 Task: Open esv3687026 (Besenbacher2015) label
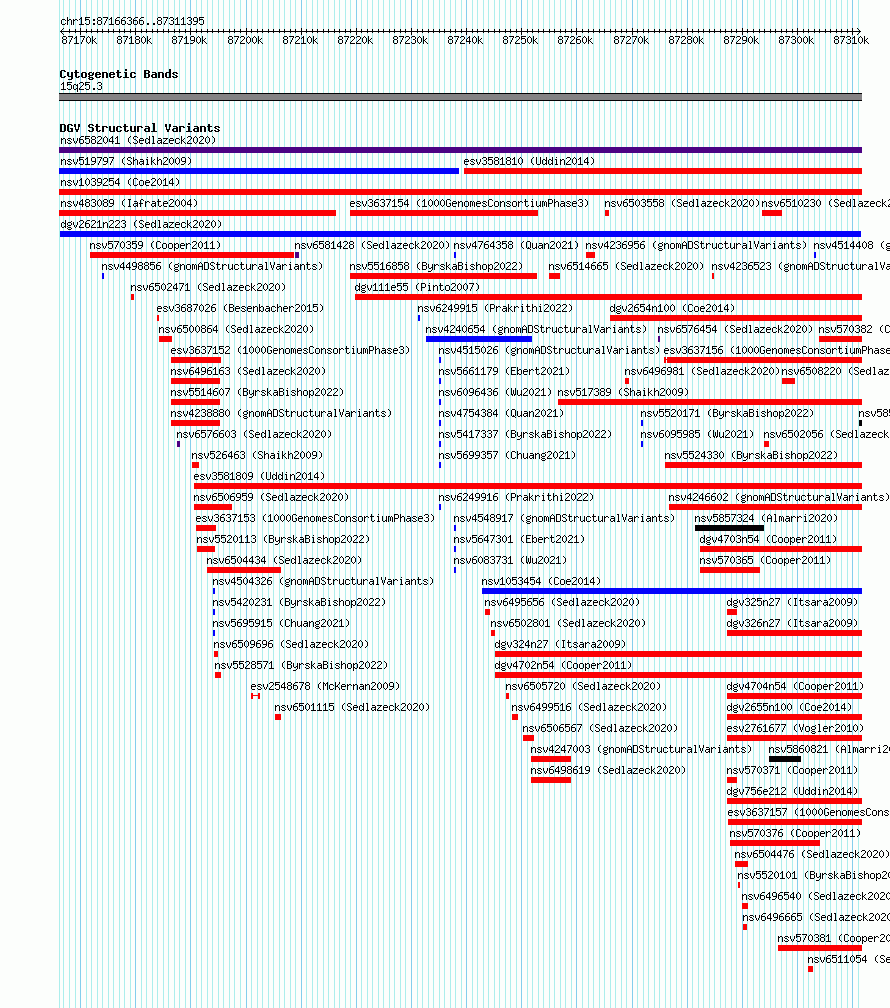tap(240, 309)
